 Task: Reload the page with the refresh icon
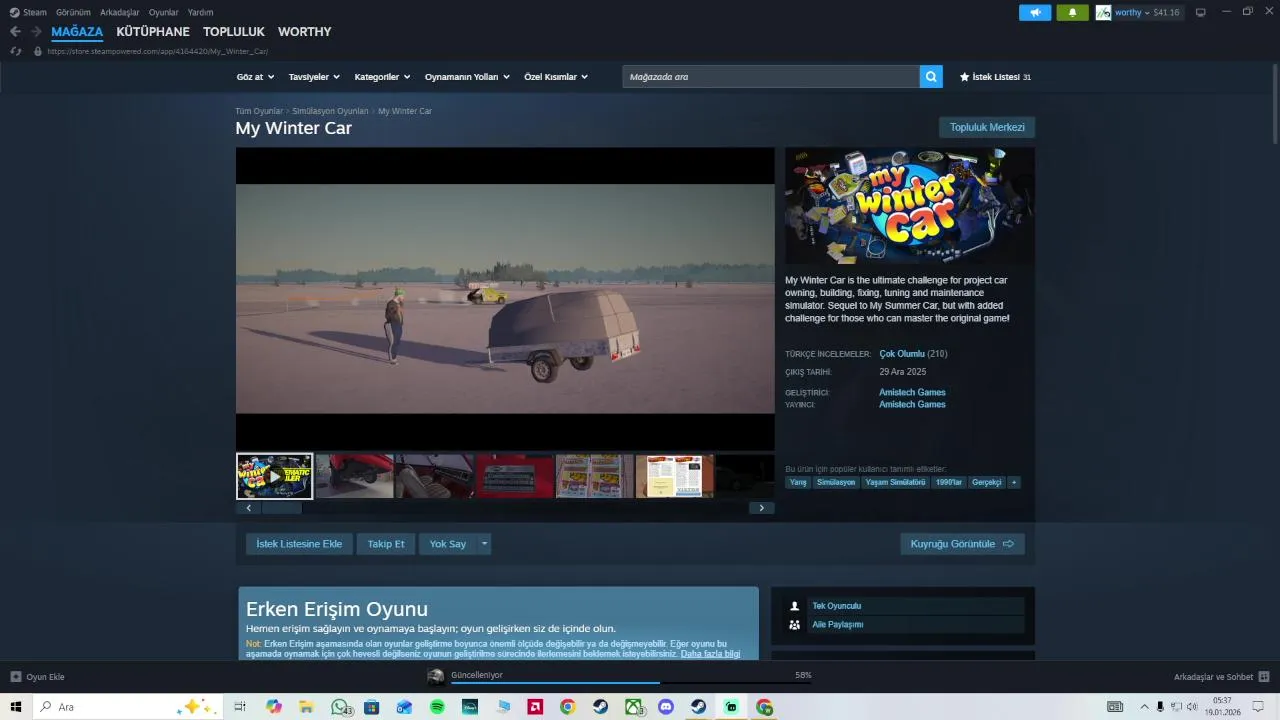click(15, 51)
